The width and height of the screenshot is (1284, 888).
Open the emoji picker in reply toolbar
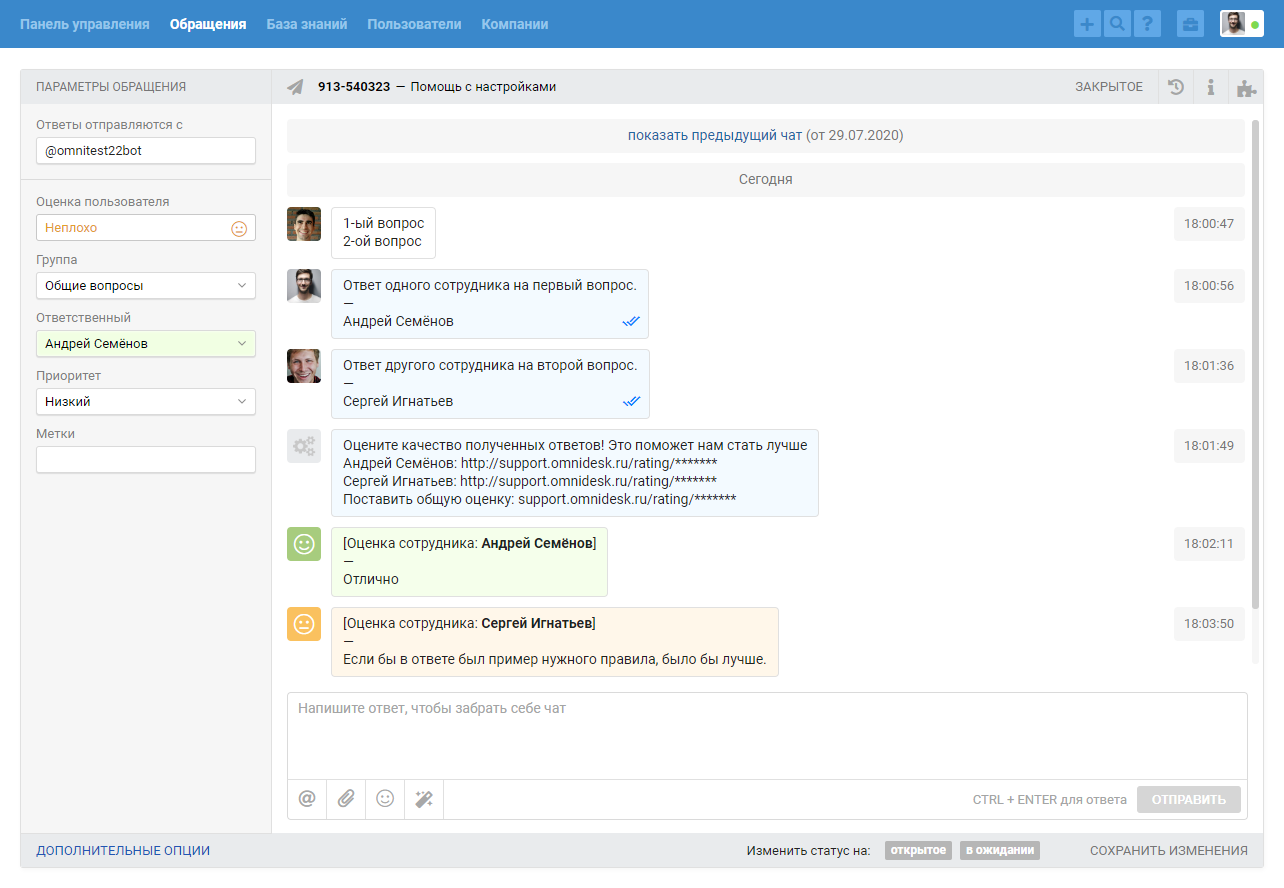click(385, 799)
